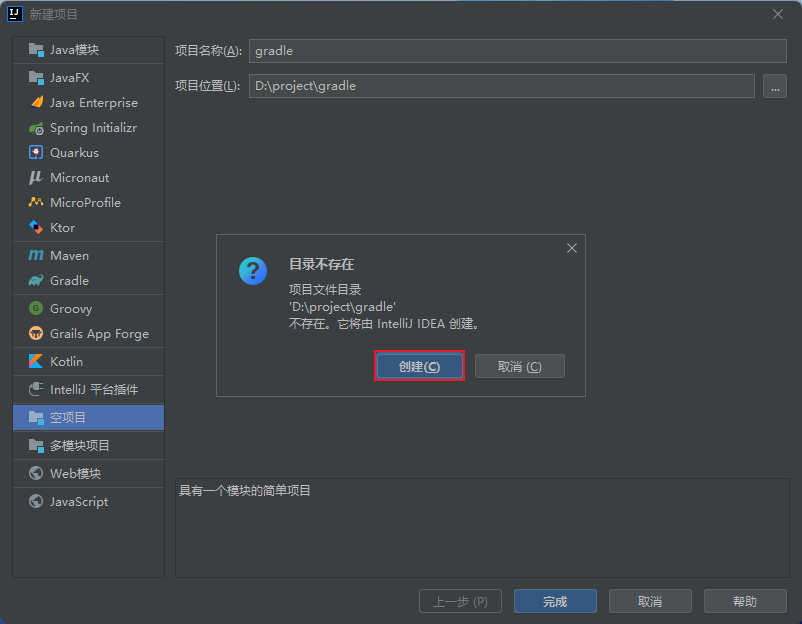This screenshot has height=624, width=802.
Task: Click the JavaFX folder icon
Action: (x=36, y=78)
